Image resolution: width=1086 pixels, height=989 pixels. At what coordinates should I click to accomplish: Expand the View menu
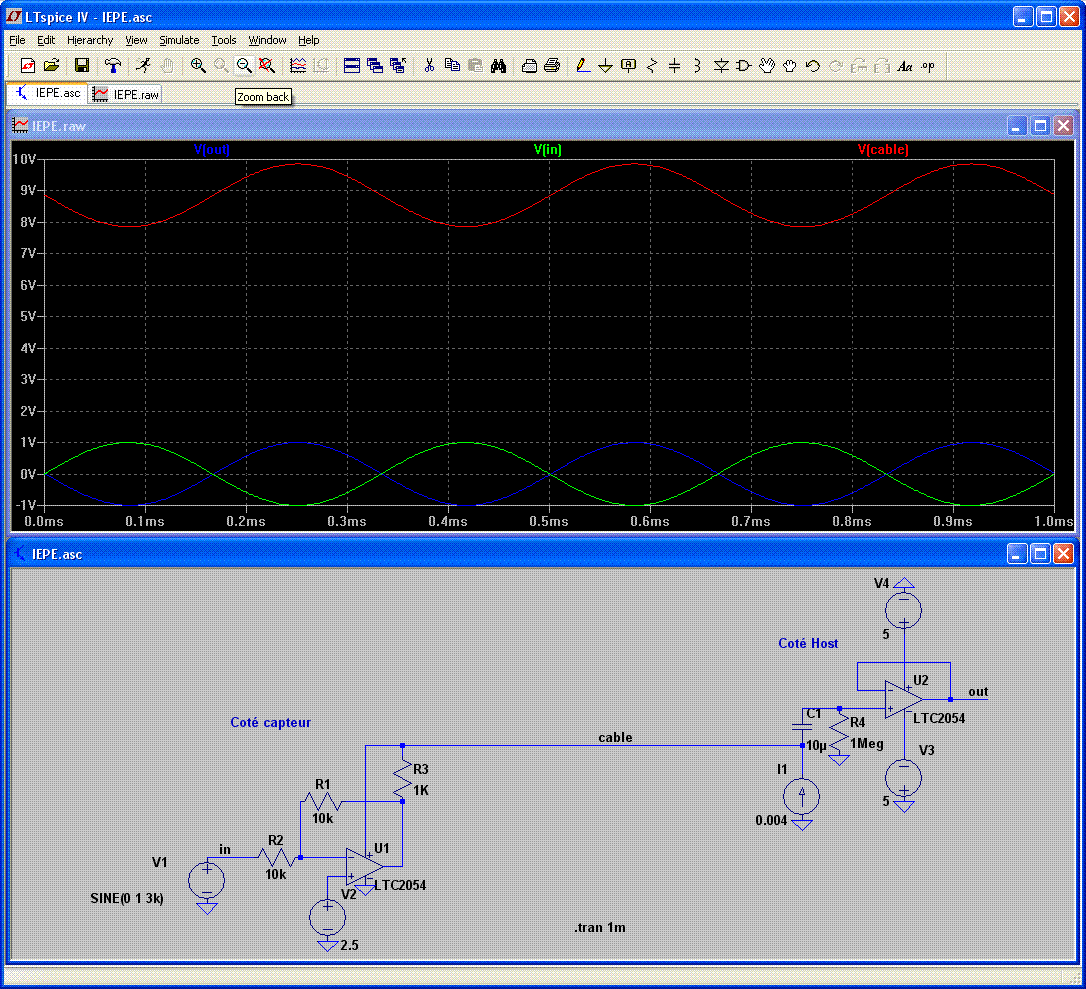click(136, 40)
